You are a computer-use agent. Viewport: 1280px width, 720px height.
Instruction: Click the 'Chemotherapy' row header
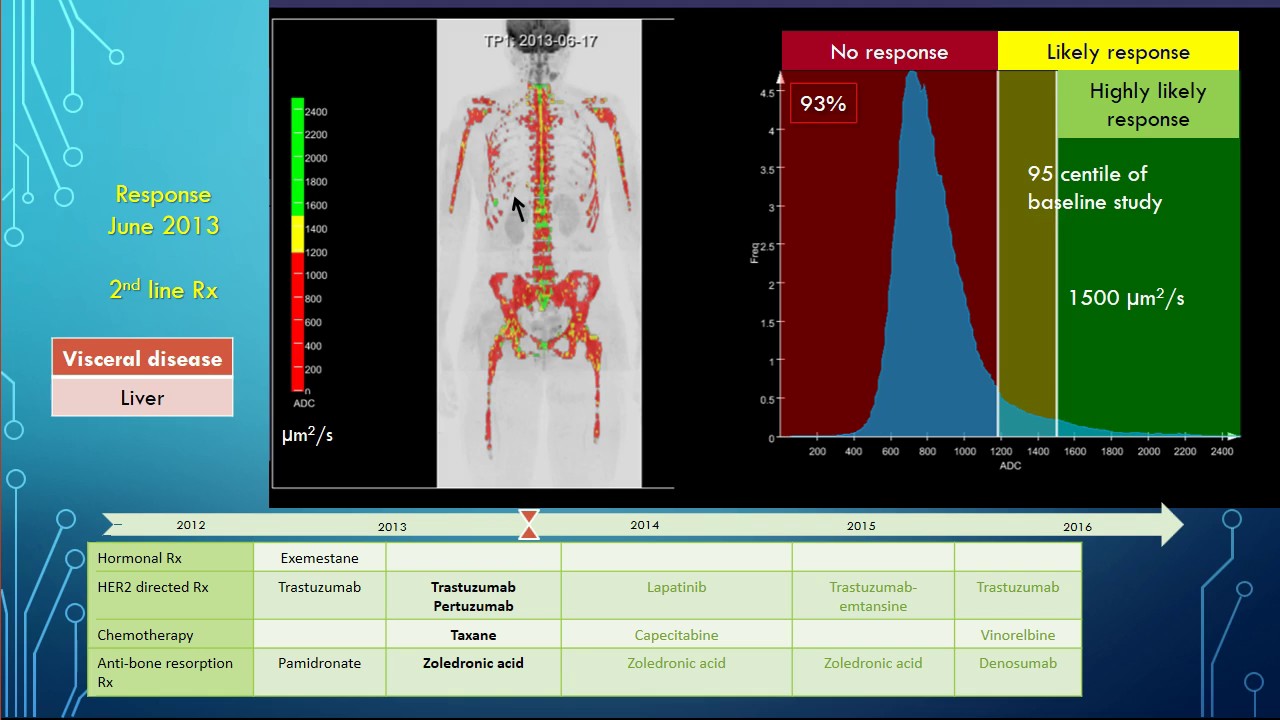pos(170,635)
